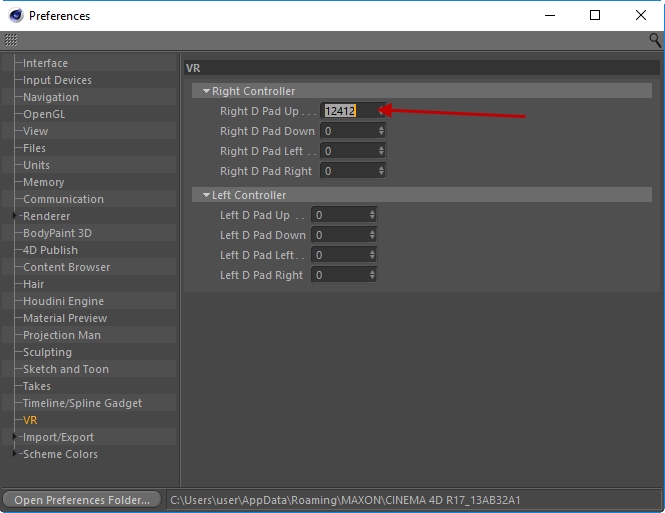Click the Right D Pad Left stepper arrows
The height and width of the screenshot is (513, 665).
381,151
